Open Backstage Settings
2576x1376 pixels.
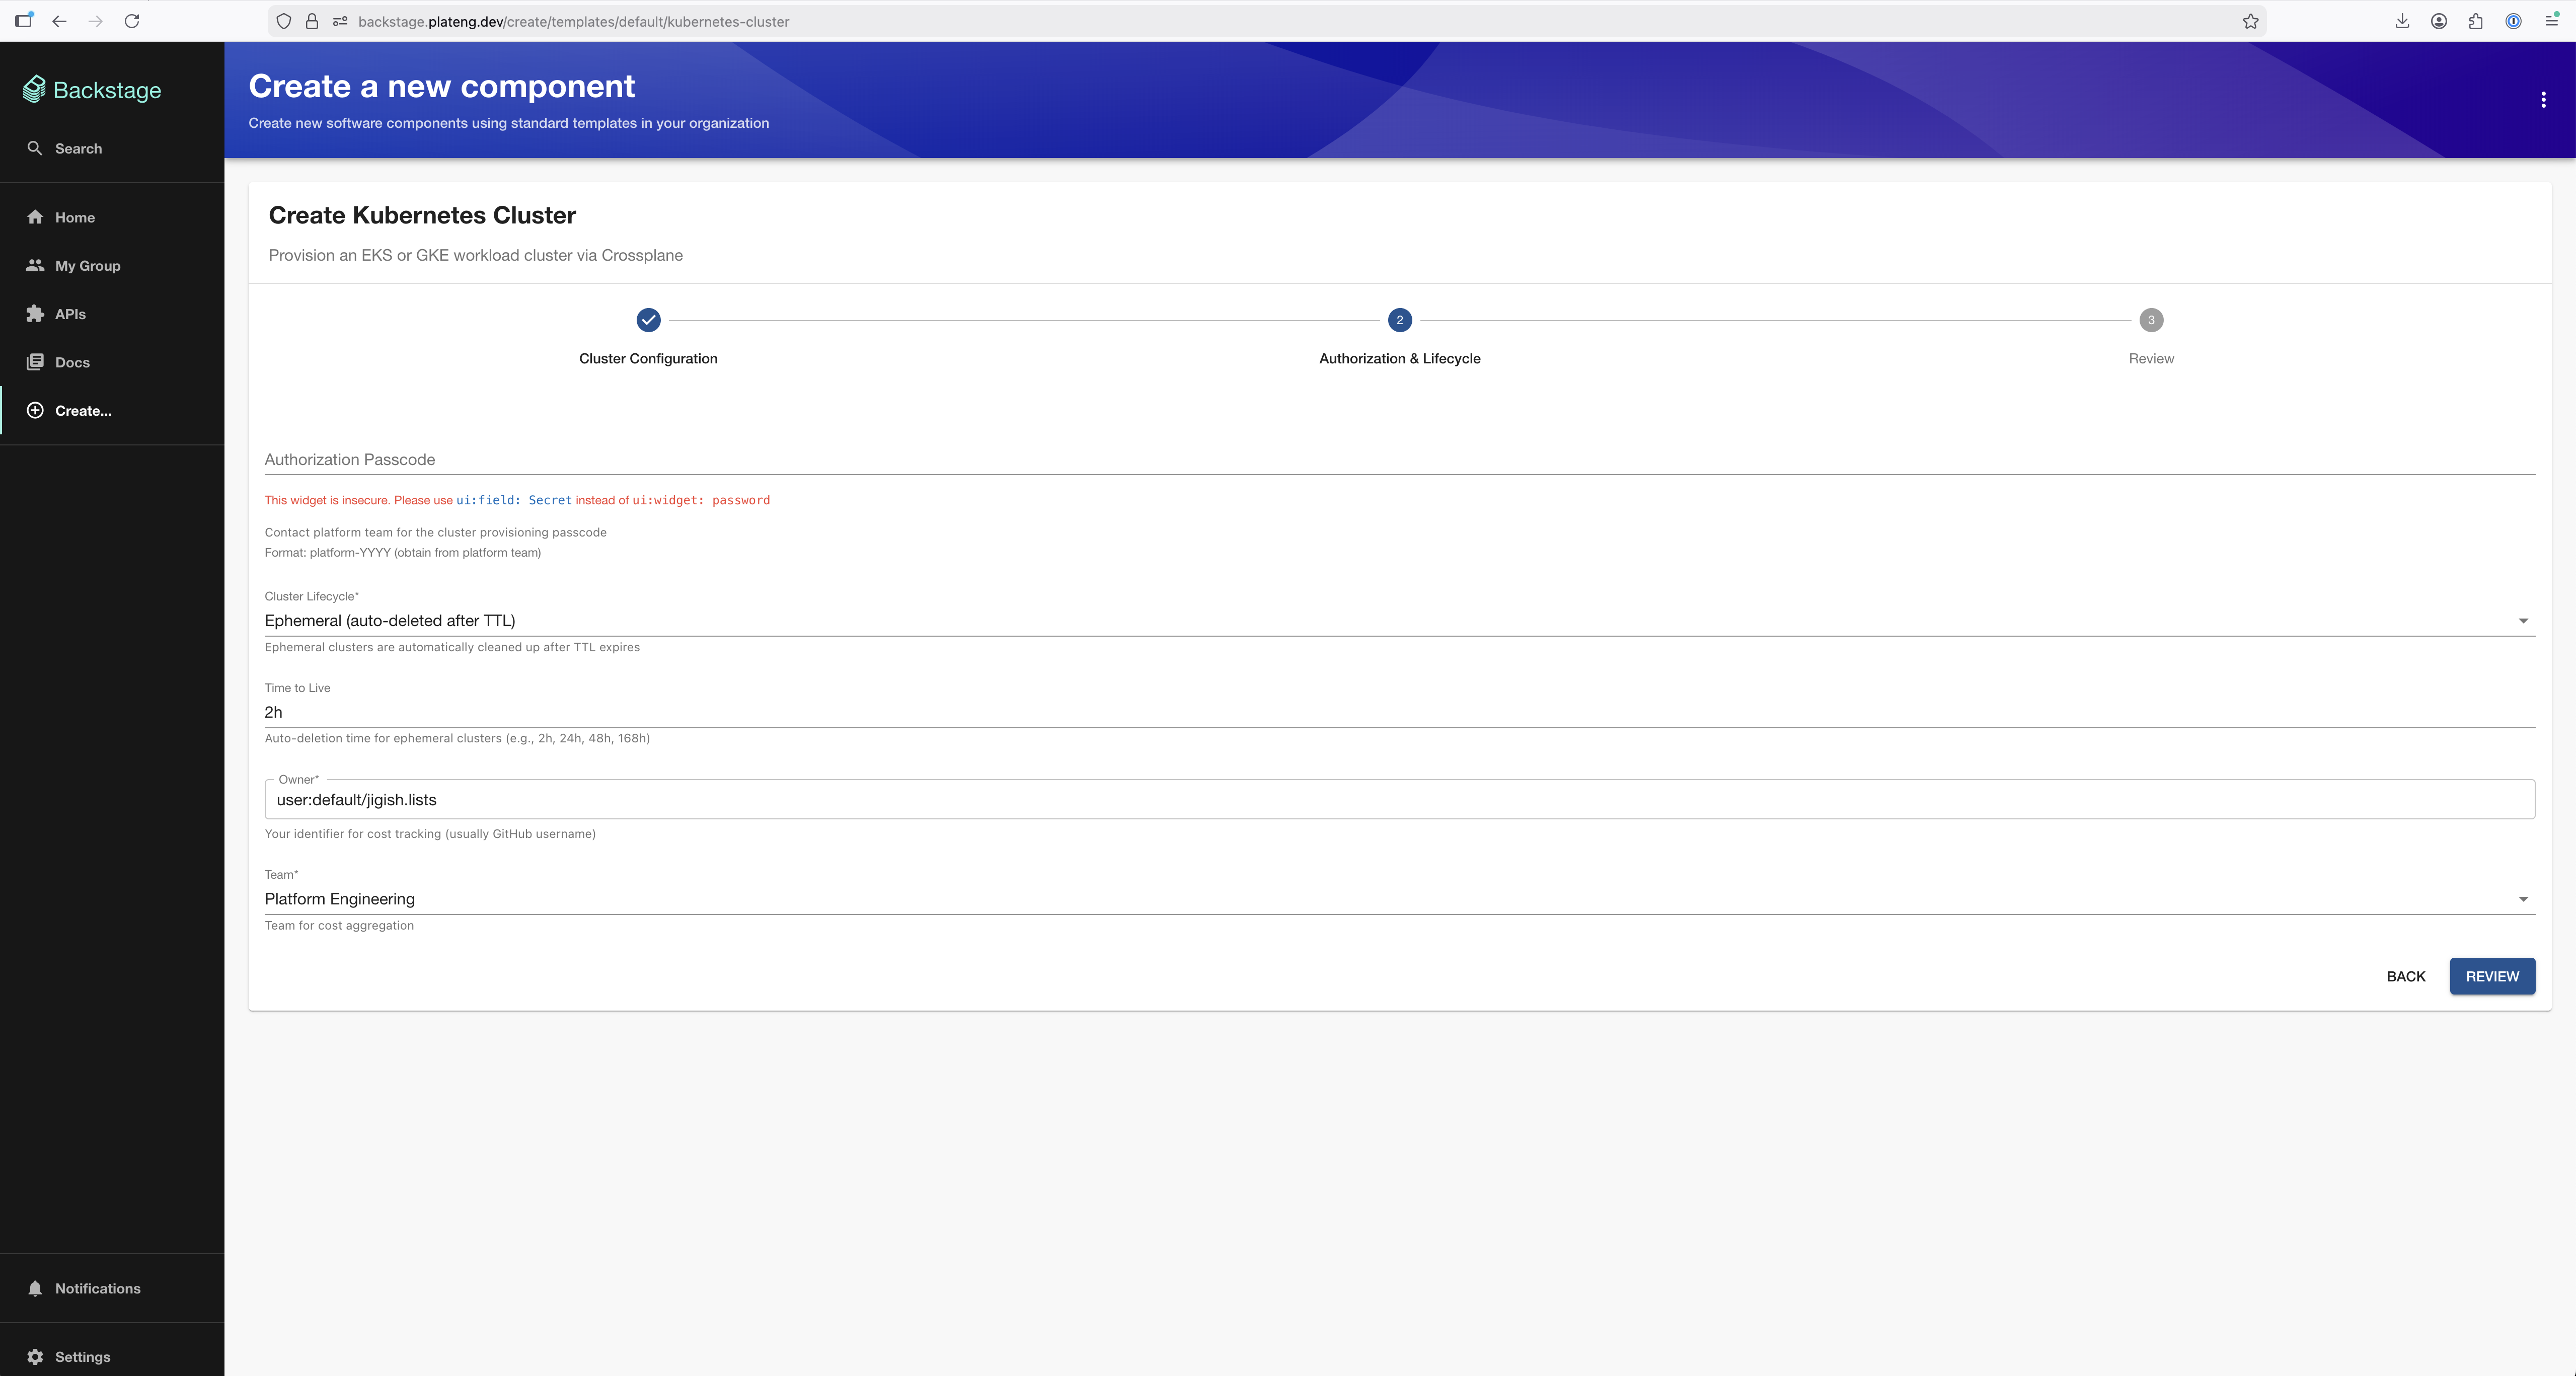80,1356
